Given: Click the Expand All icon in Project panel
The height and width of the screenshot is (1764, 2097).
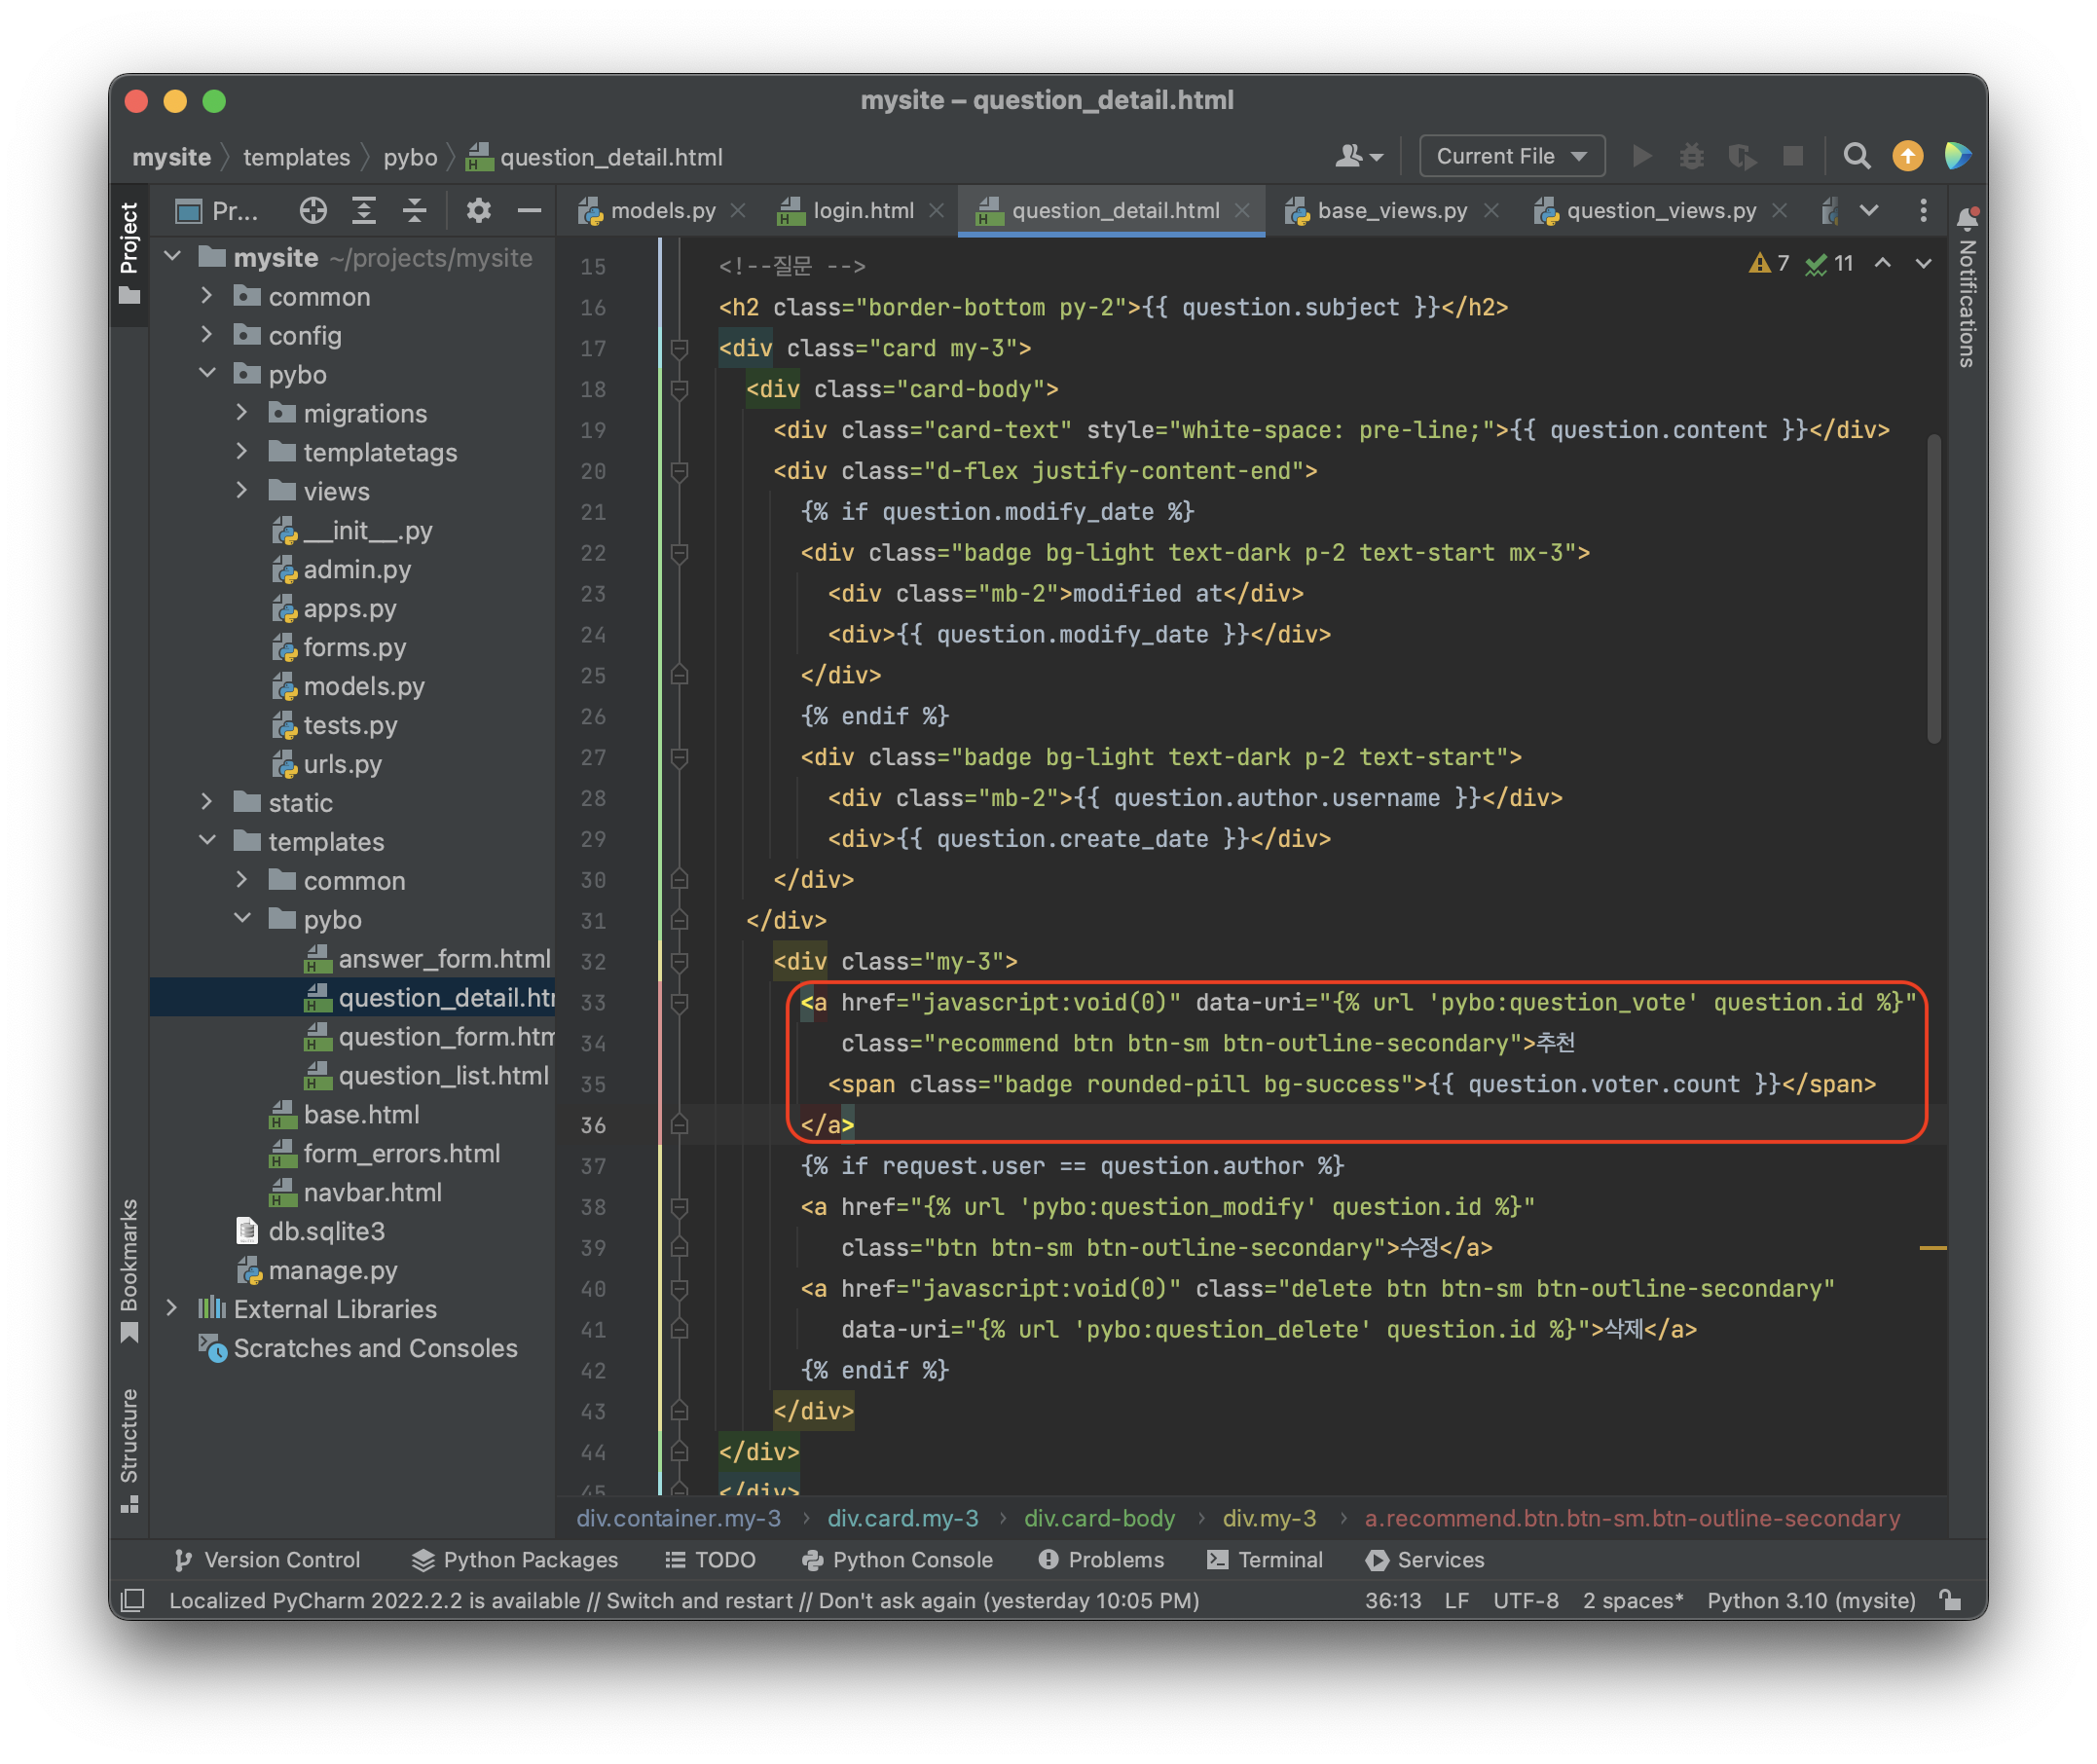Looking at the screenshot, I should [364, 210].
